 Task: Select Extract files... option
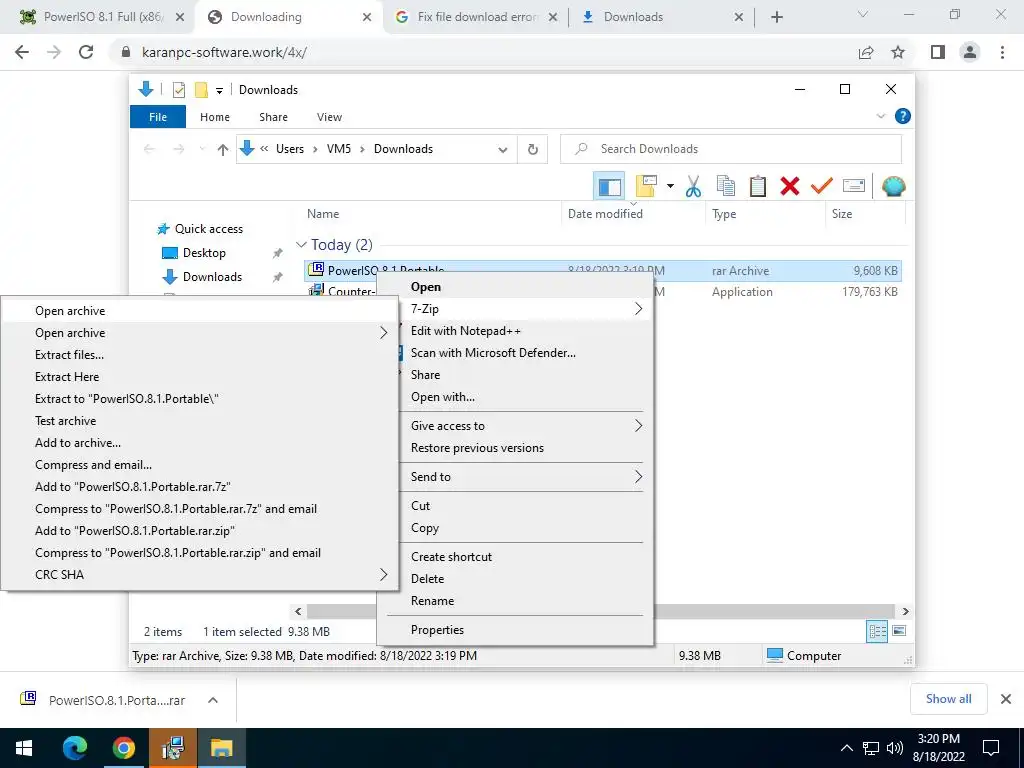point(69,355)
